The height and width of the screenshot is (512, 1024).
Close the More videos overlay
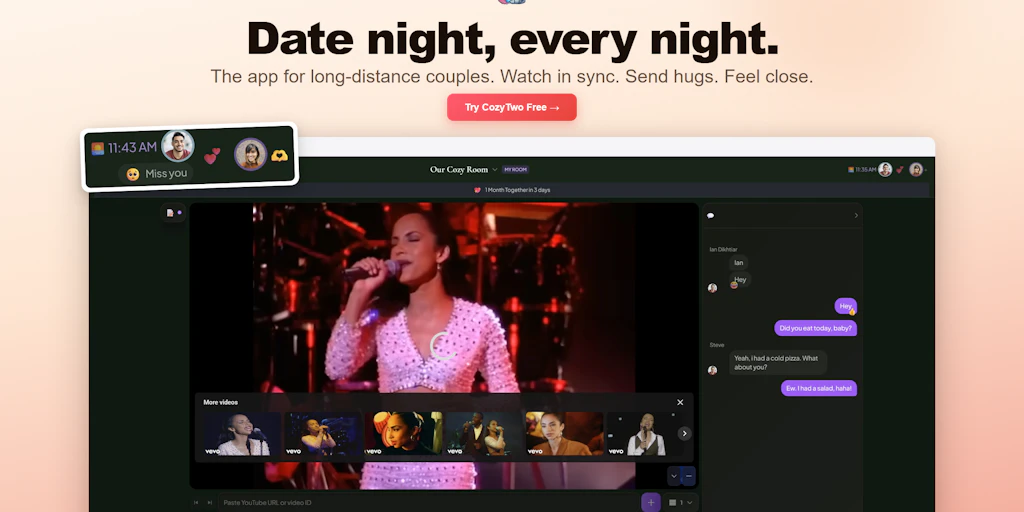coord(680,402)
